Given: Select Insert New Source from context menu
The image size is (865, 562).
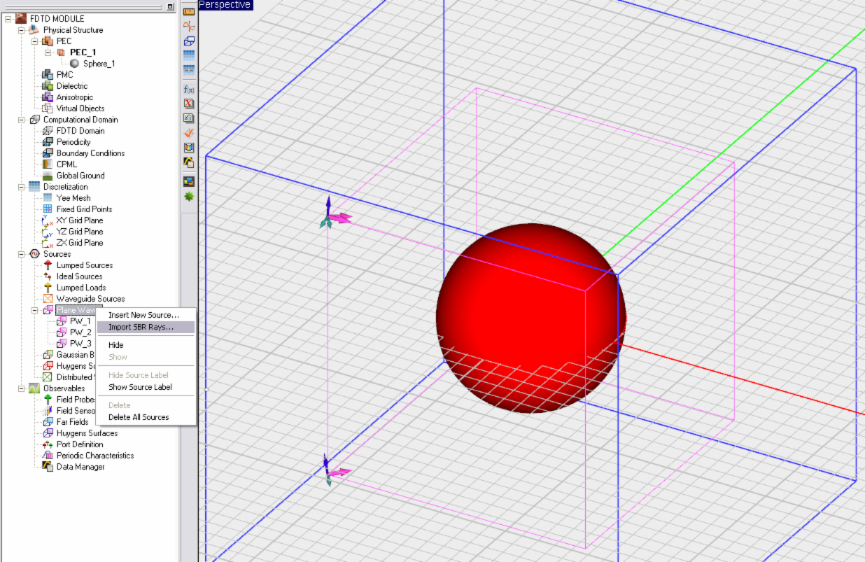Looking at the screenshot, I should coord(144,315).
